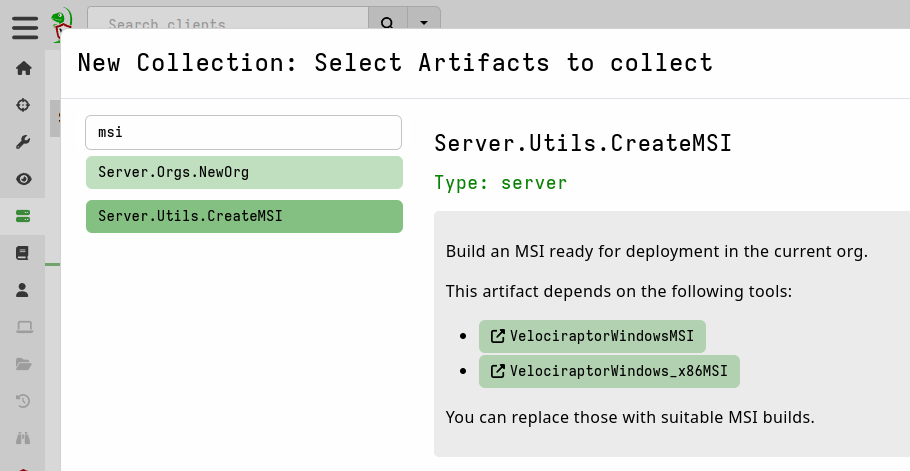
Task: Open Notebooks book icon
Action: point(24,253)
